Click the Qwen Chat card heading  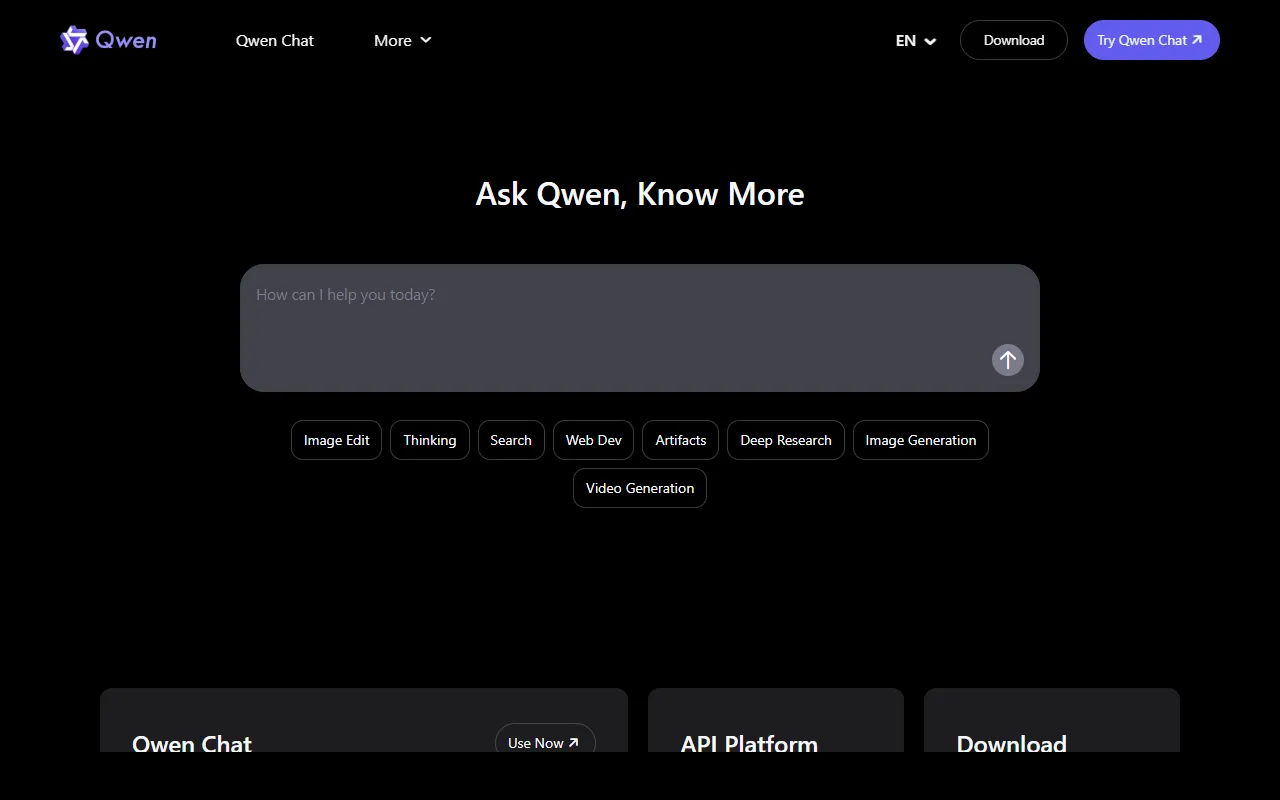point(192,743)
